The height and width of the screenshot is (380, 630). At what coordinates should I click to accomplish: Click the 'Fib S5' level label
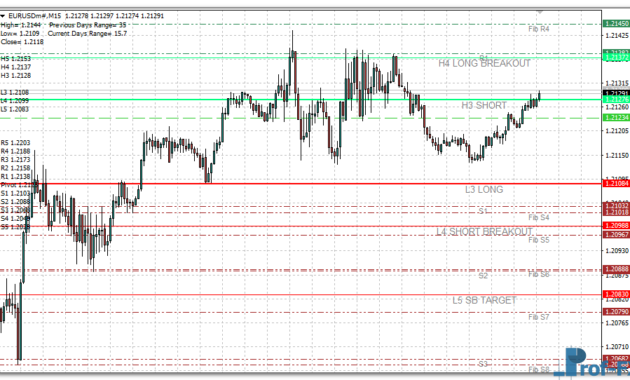539,240
